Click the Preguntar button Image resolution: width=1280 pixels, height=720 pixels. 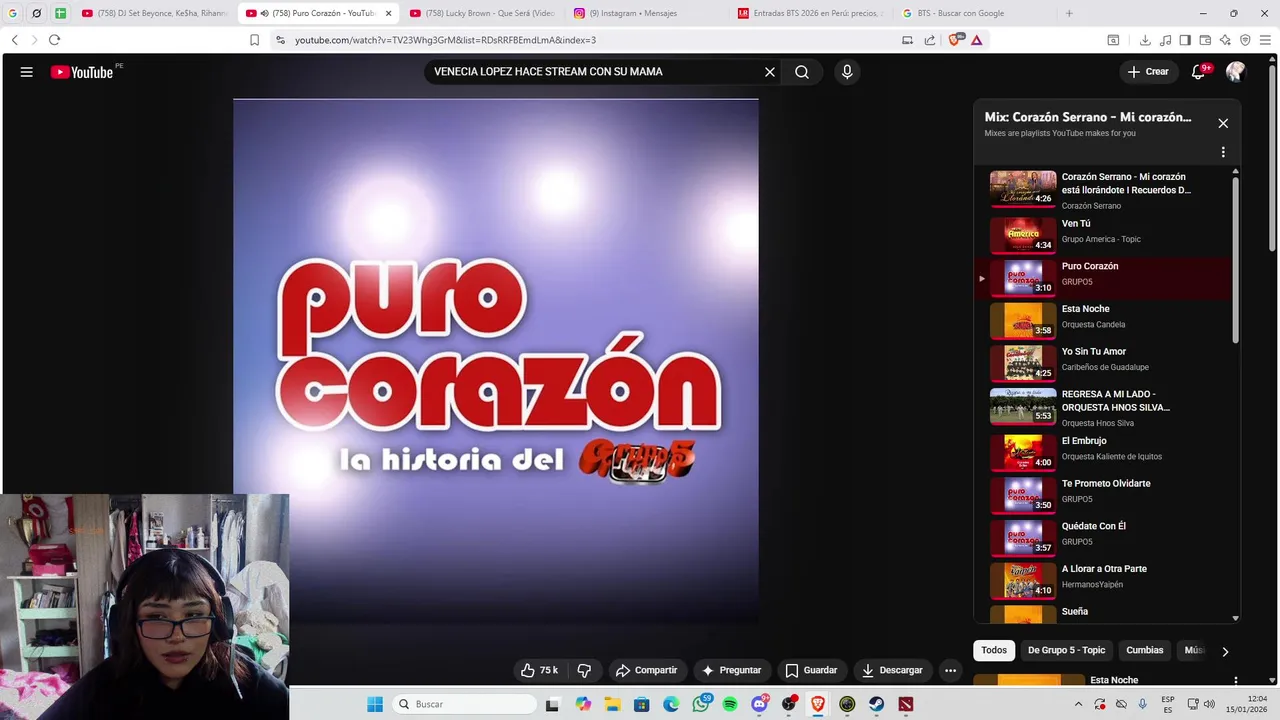click(731, 670)
